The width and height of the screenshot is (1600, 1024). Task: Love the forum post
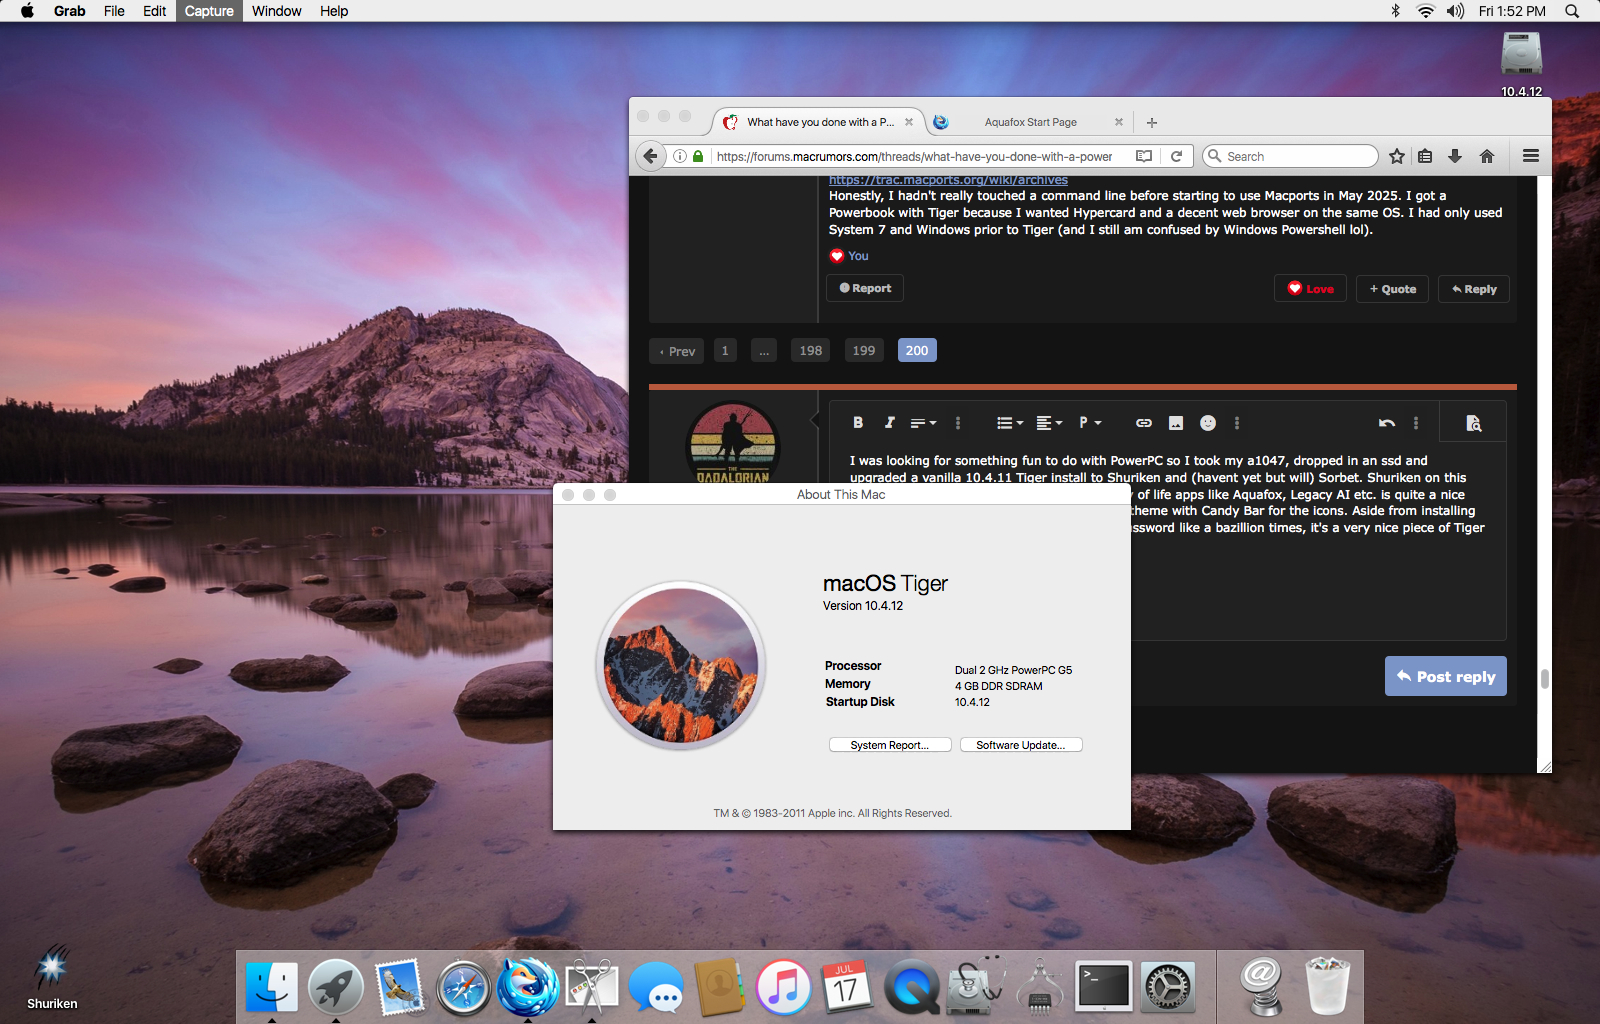click(1310, 289)
